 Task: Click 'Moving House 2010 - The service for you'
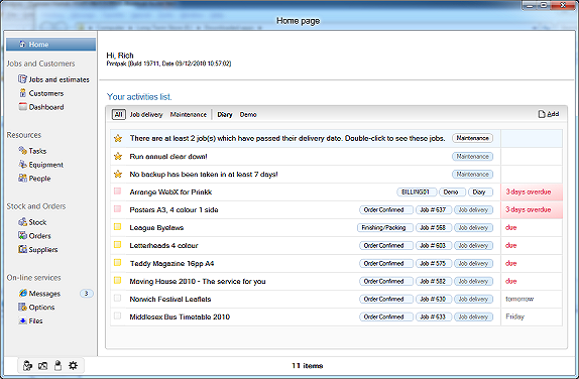[x=198, y=281]
